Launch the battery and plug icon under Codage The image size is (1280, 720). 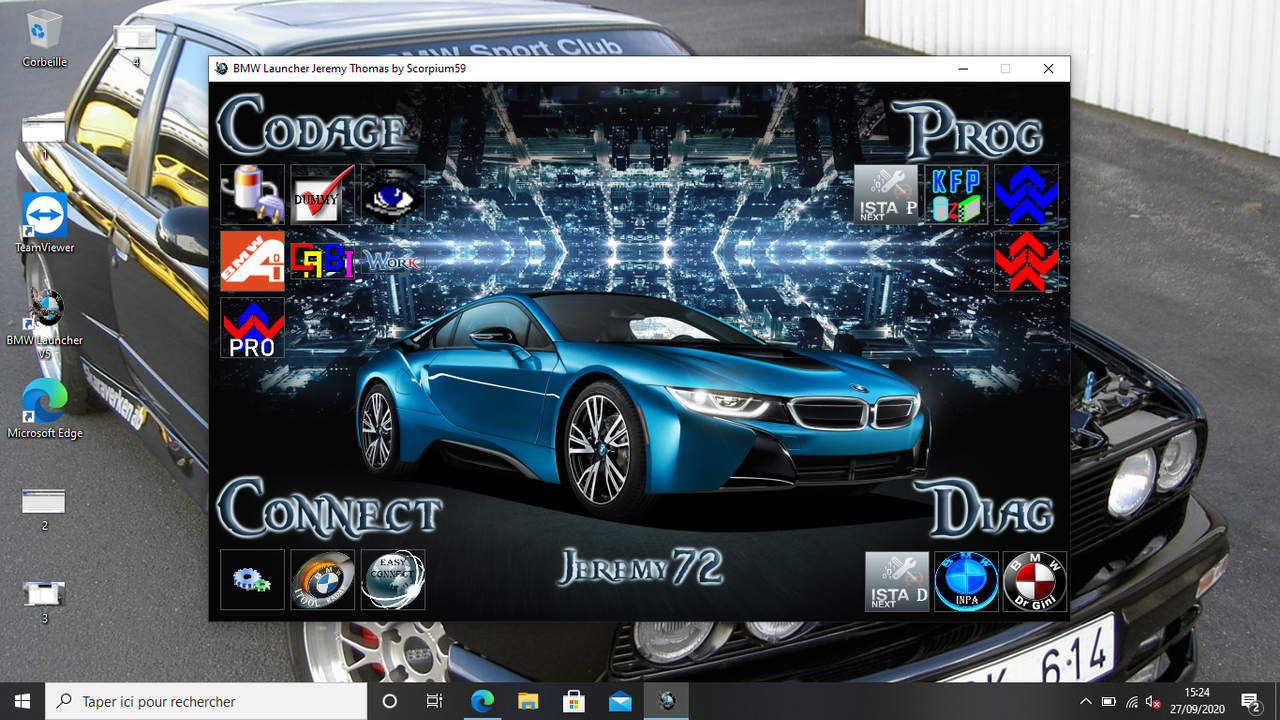(252, 194)
